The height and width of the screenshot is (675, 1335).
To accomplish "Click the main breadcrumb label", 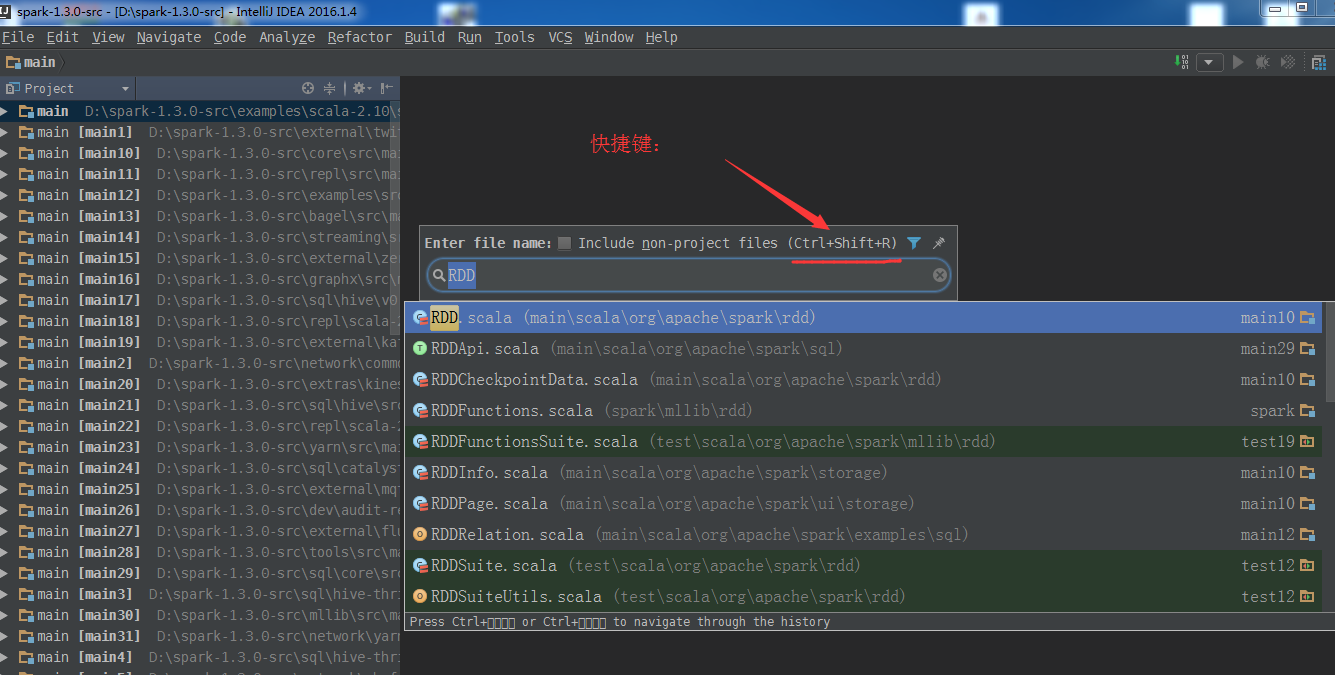I will tap(40, 62).
